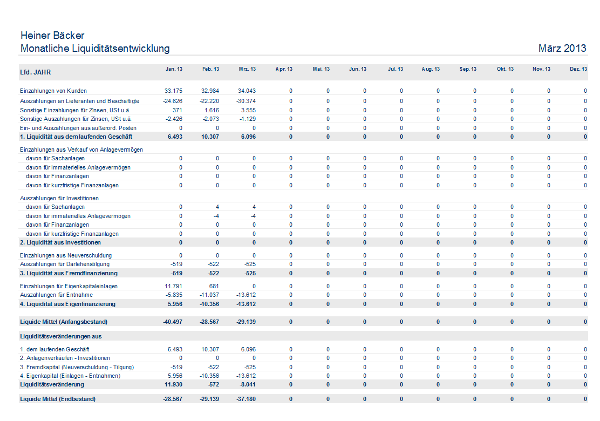This screenshot has width=600, height=421.
Task: Click the 'Auszahlungen an Lieferanten und Beschäftigte' label
Action: 80,101
